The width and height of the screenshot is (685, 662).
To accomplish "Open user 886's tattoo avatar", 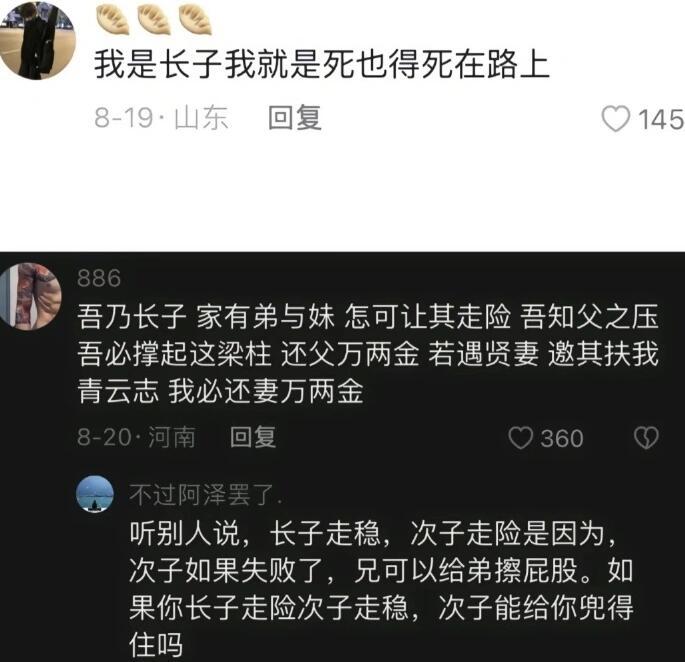I will point(30,296).
